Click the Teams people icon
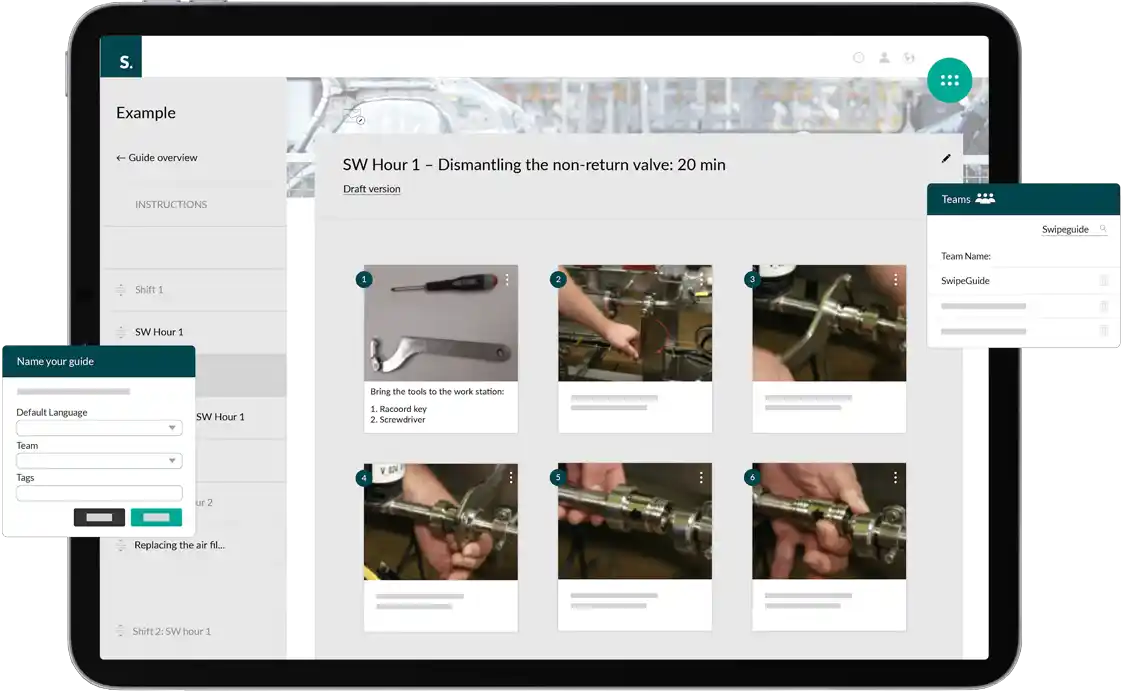 985,198
